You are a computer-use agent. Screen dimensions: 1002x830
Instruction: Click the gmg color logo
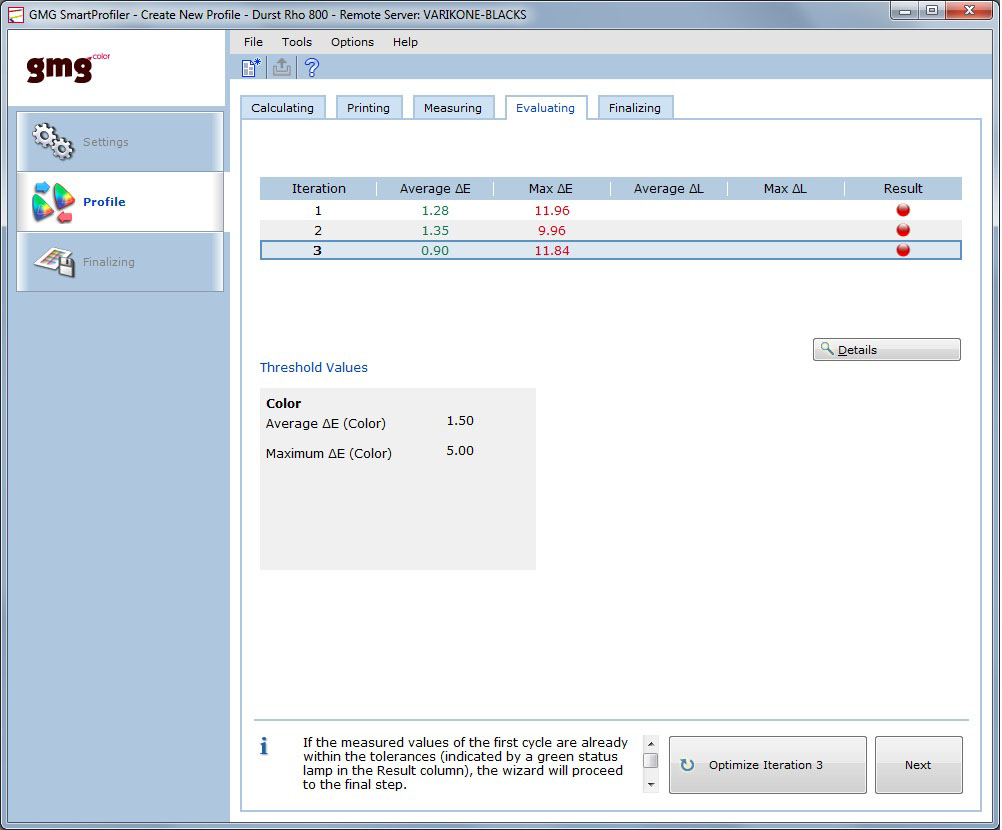pos(68,67)
